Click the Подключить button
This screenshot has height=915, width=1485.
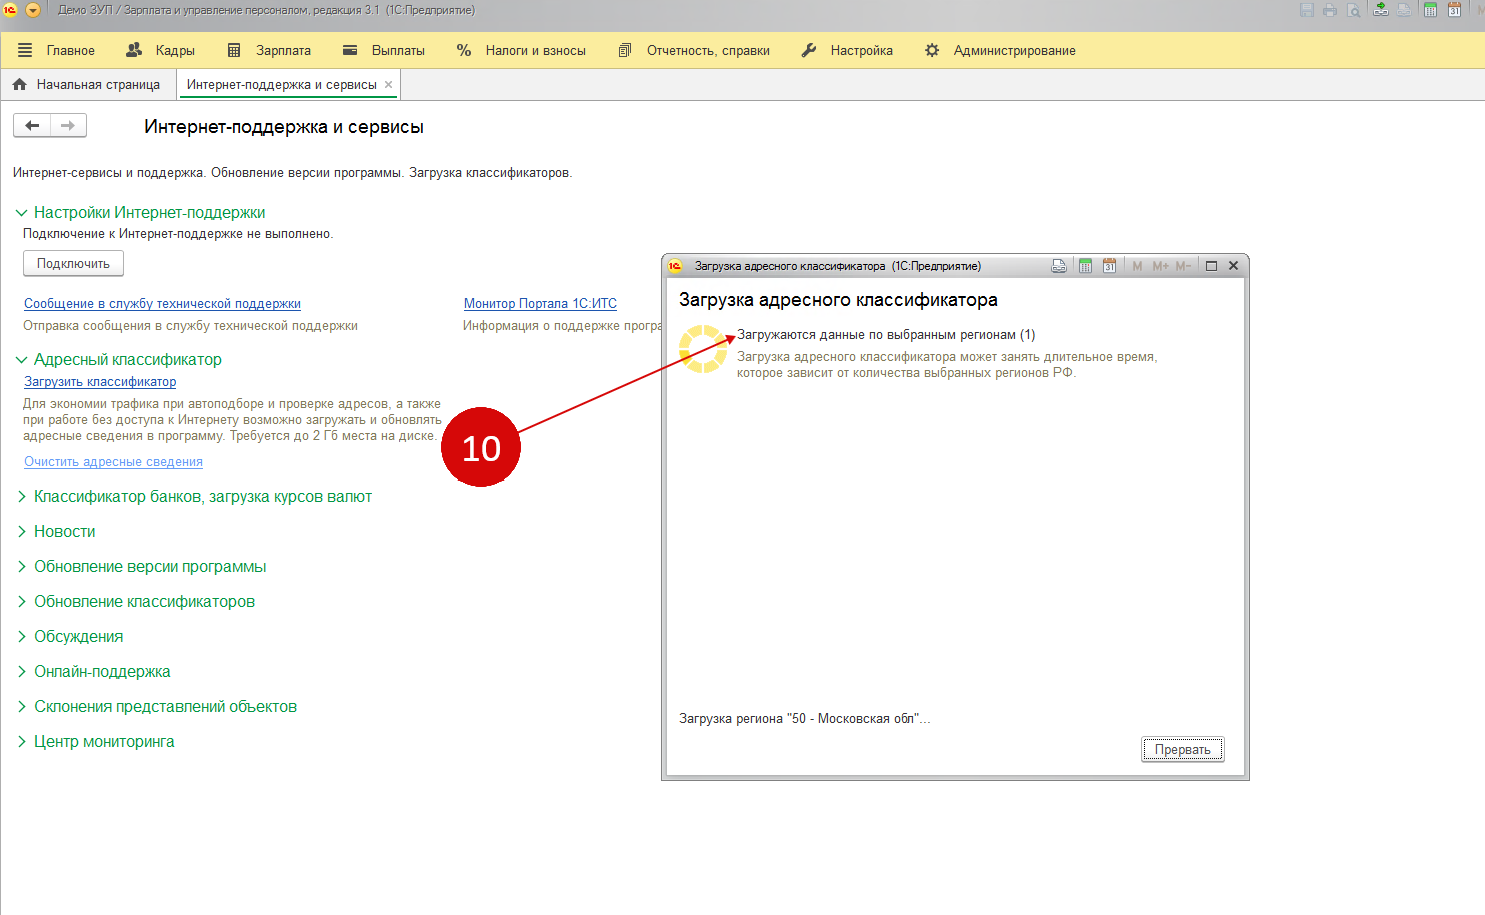(x=73, y=264)
